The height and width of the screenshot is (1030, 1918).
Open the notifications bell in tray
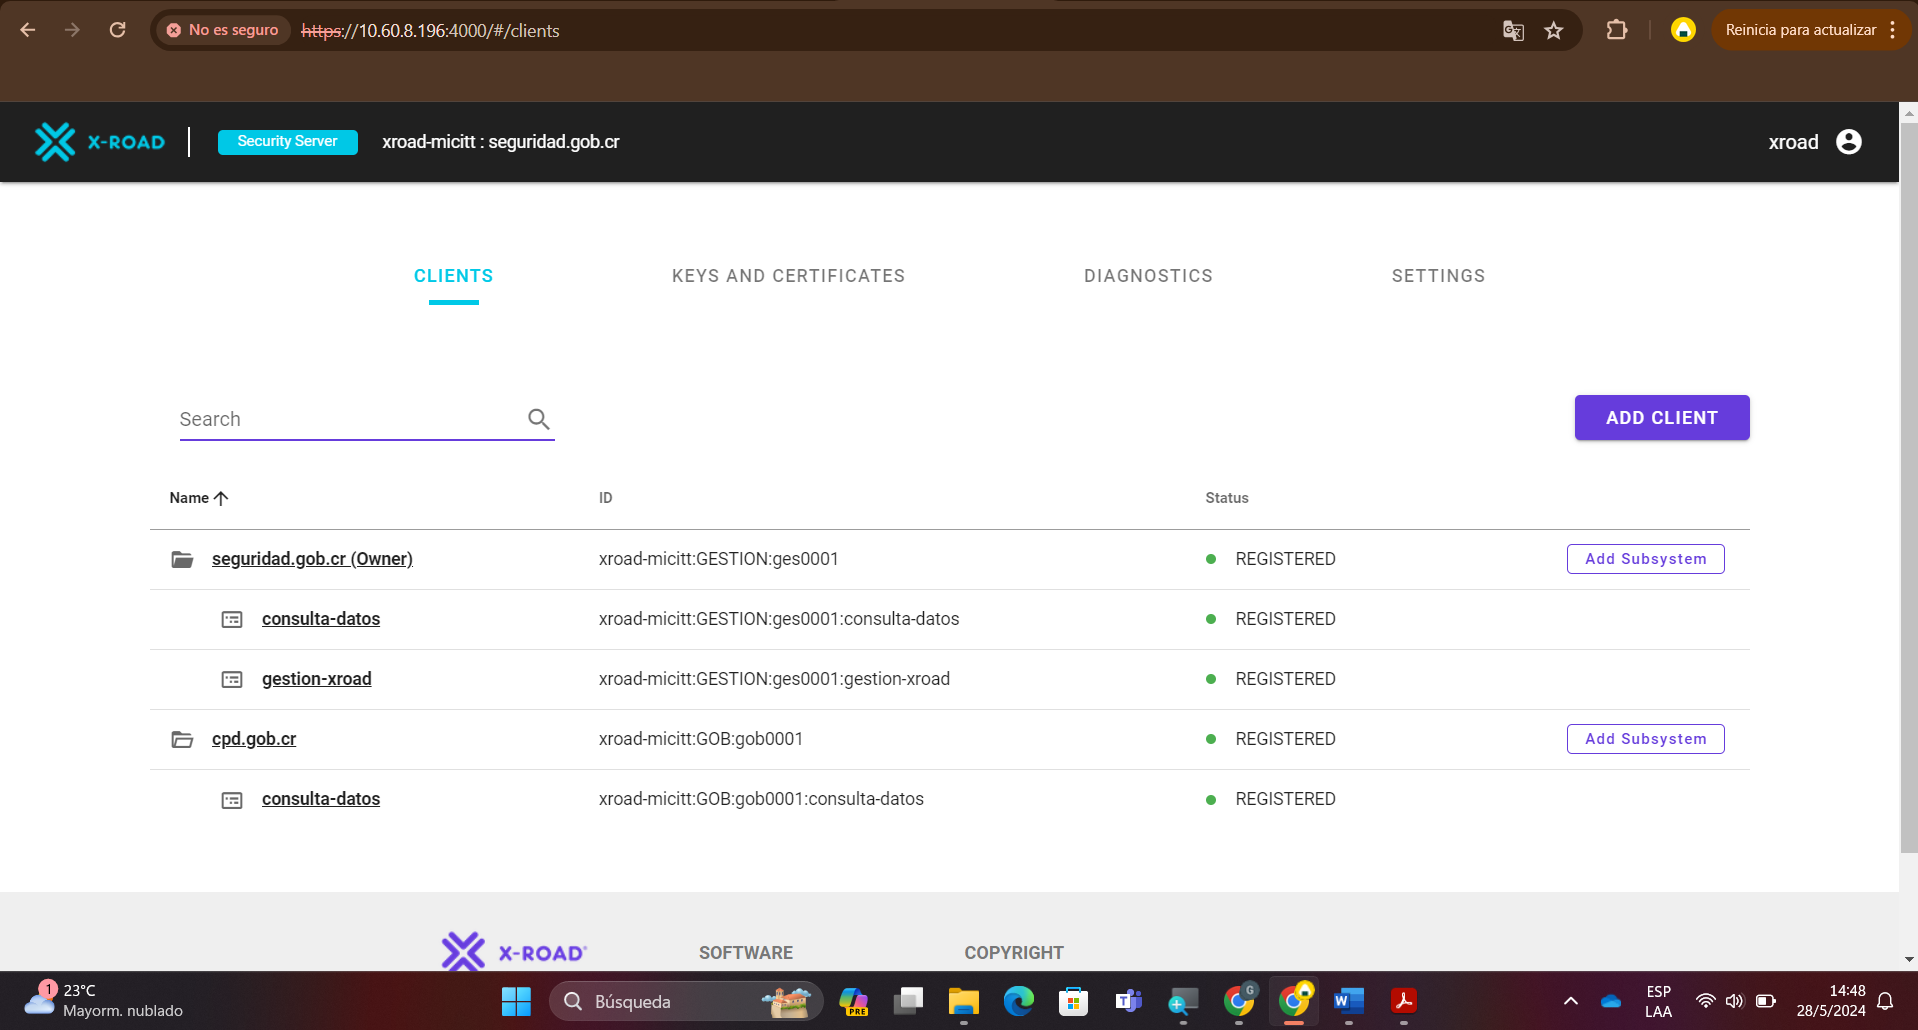[1885, 1001]
